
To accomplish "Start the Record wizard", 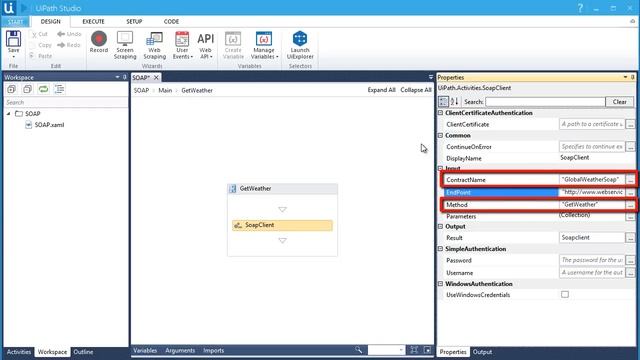I will tap(99, 42).
